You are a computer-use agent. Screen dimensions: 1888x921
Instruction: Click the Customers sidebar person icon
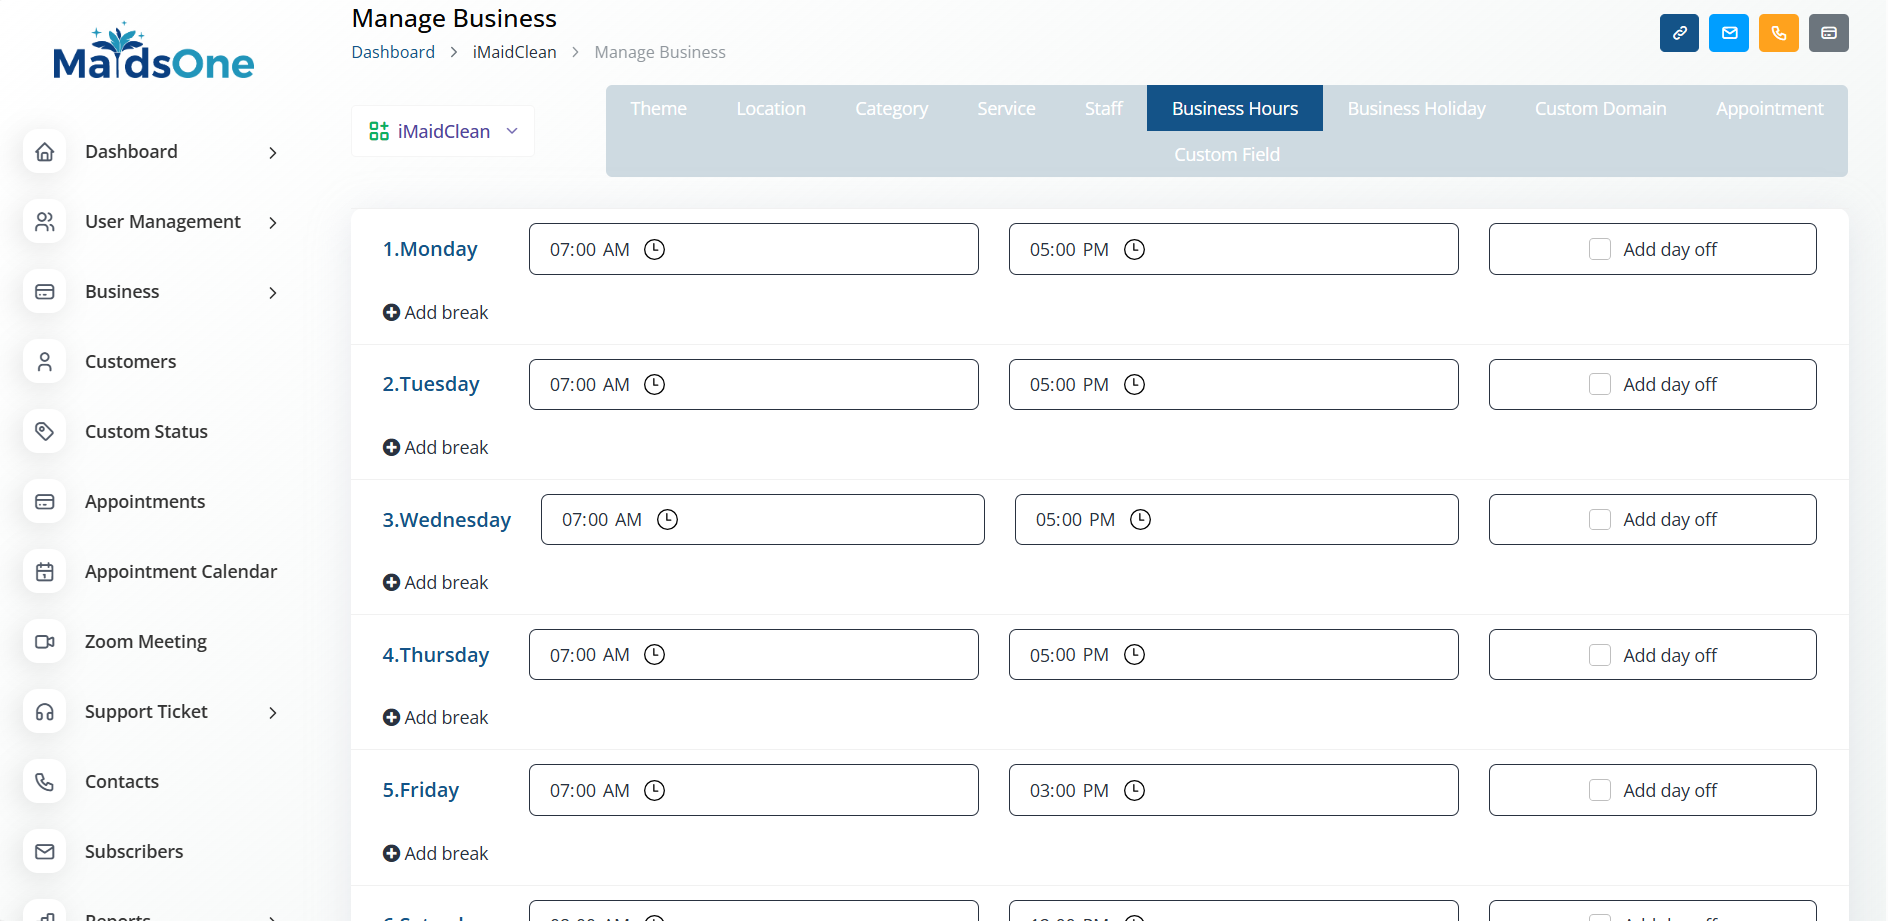pos(45,362)
